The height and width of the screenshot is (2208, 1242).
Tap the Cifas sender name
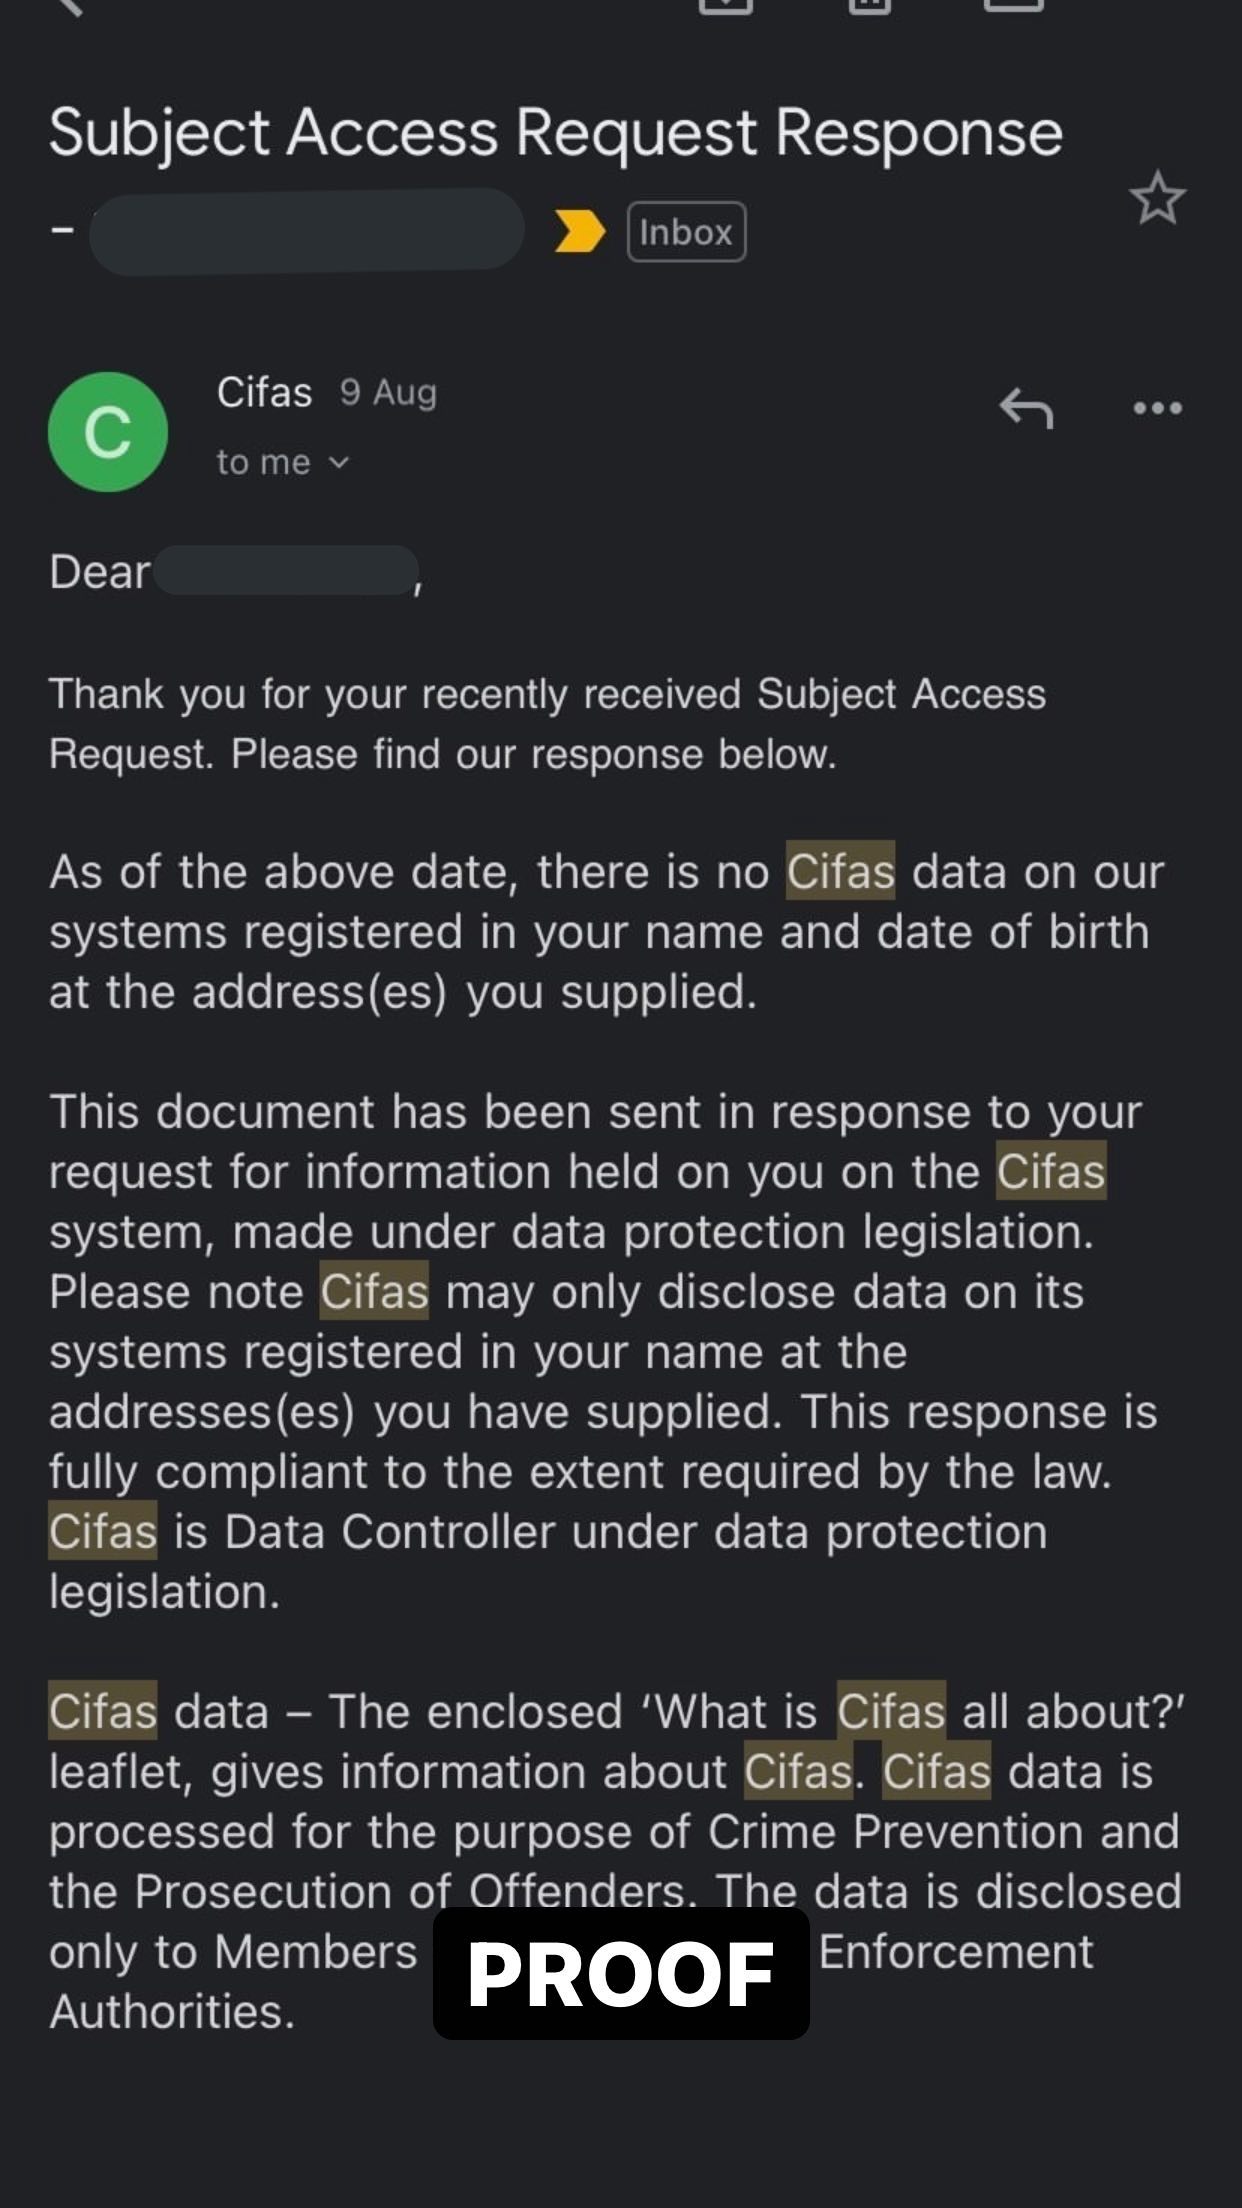click(264, 393)
